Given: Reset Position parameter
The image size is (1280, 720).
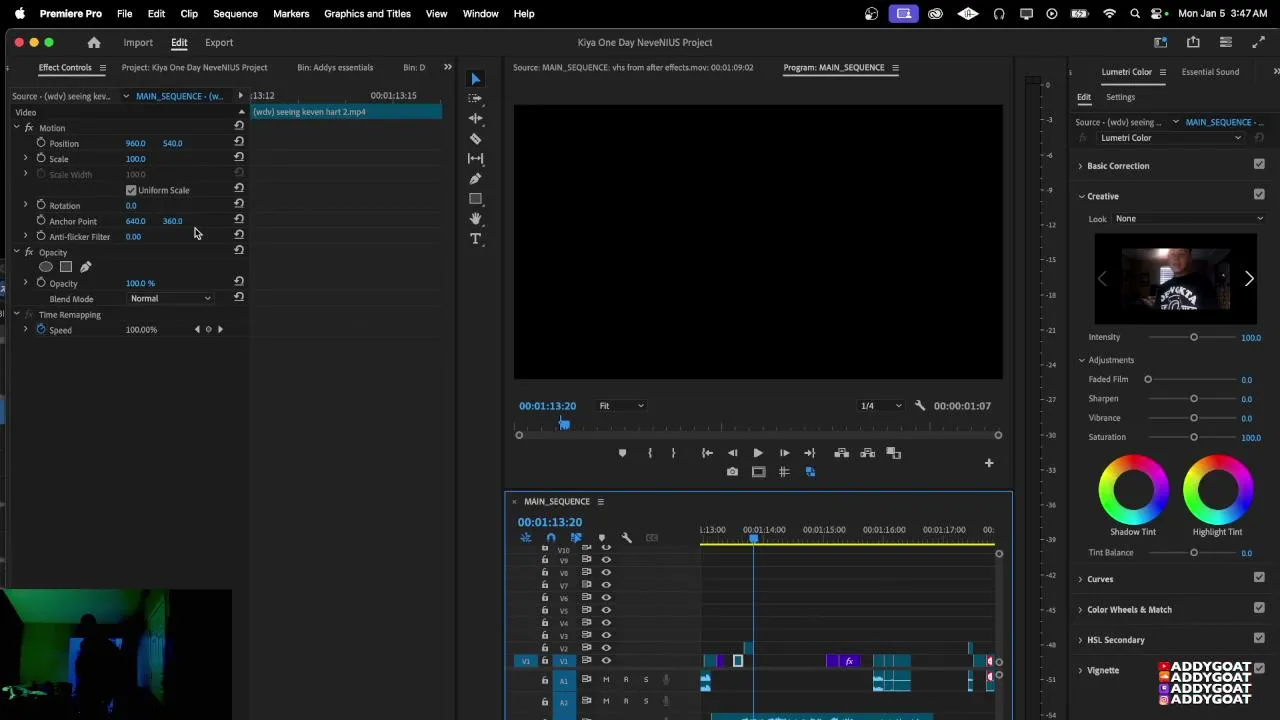Looking at the screenshot, I should 239,143.
